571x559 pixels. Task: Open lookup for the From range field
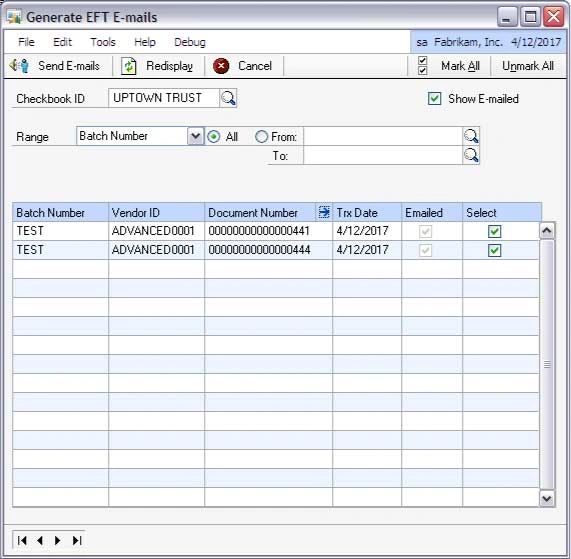pos(471,136)
